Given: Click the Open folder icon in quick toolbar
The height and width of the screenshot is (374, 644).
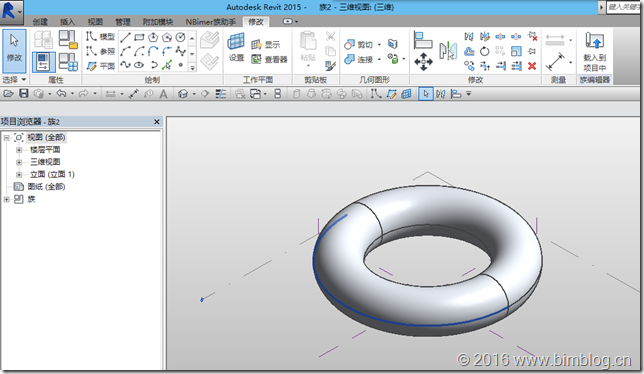Looking at the screenshot, I should tap(9, 94).
